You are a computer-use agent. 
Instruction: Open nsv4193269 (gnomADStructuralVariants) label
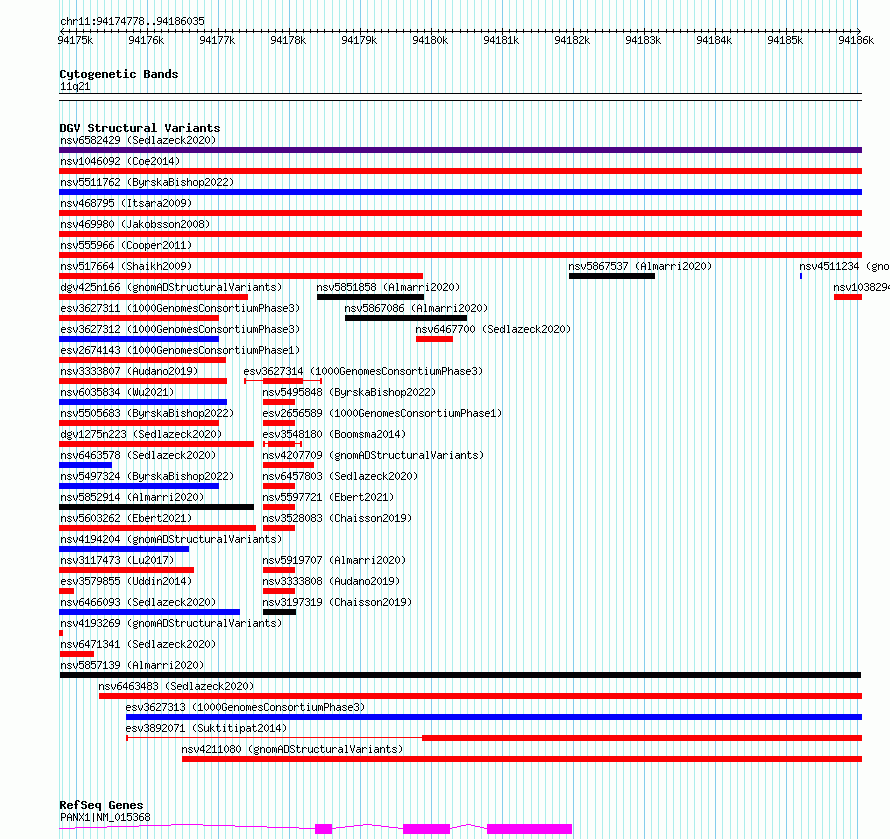[x=171, y=623]
